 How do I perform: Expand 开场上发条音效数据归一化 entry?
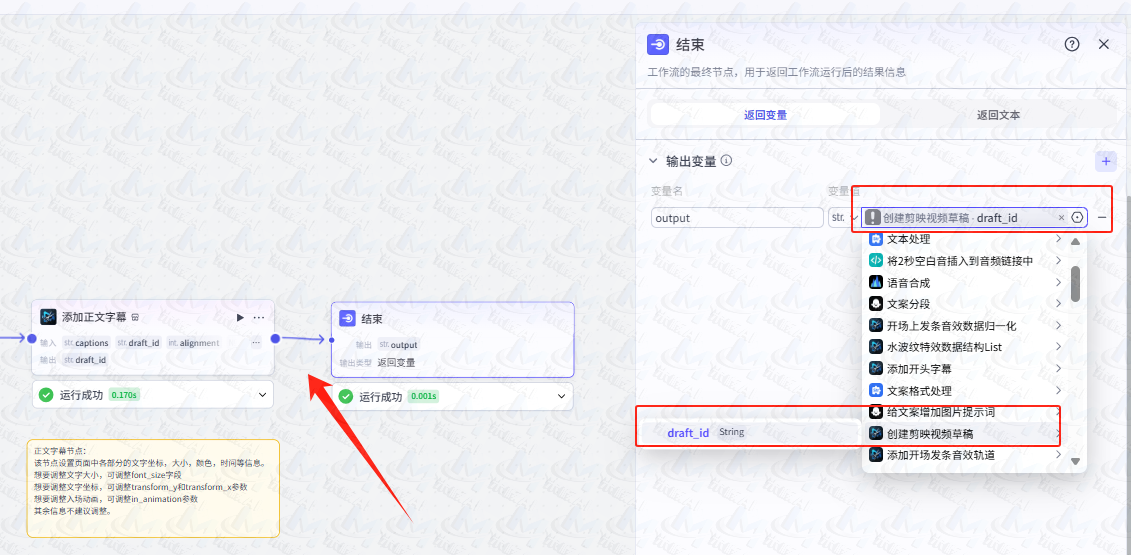click(x=1058, y=325)
